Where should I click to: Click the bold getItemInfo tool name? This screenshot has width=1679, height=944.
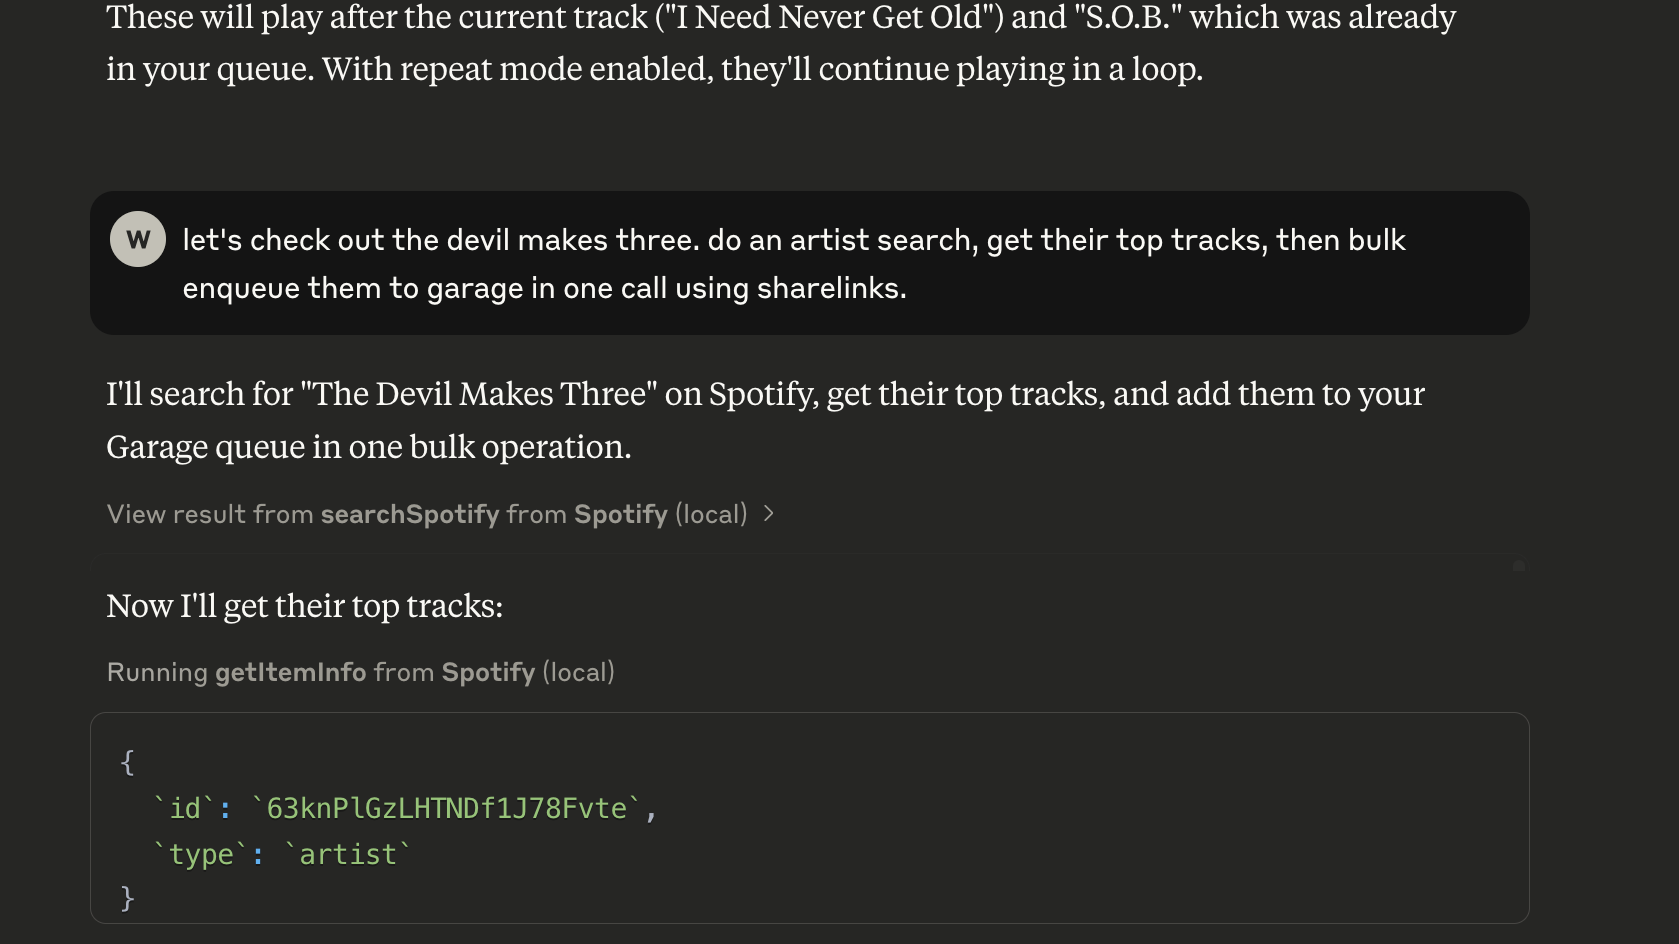[x=290, y=672]
